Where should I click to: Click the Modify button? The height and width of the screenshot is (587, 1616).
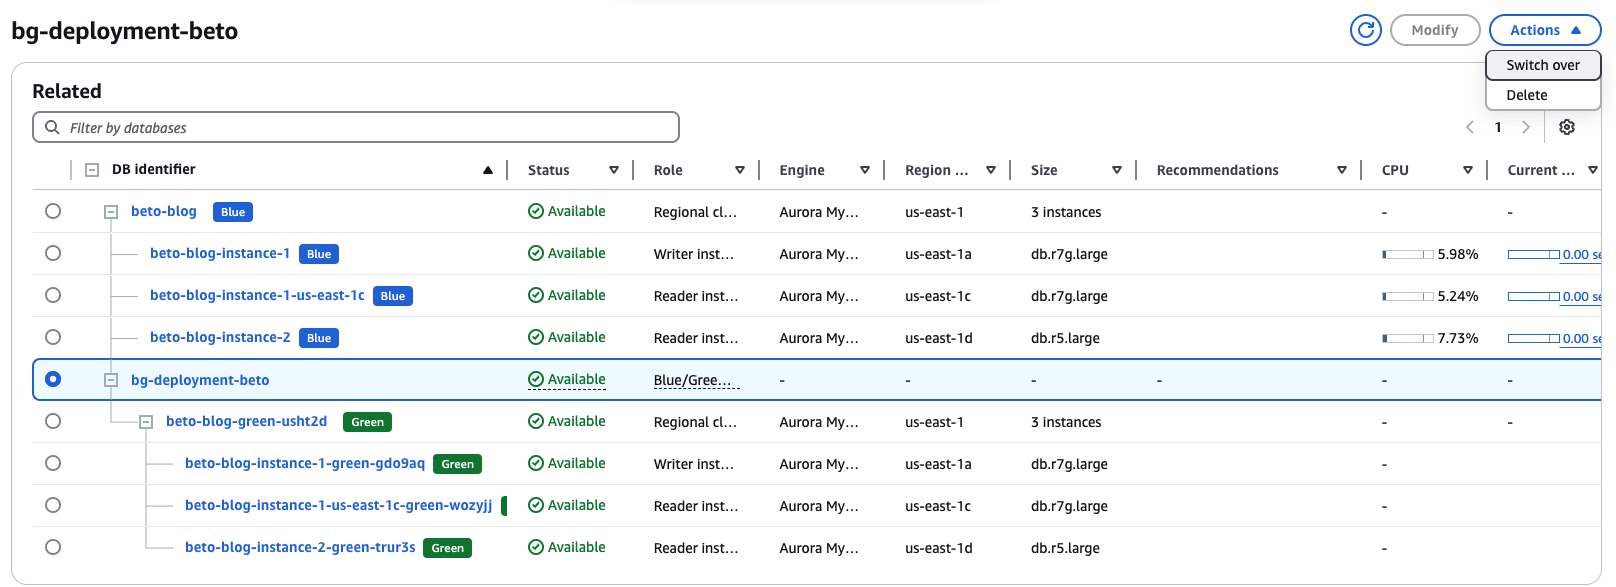tap(1434, 30)
